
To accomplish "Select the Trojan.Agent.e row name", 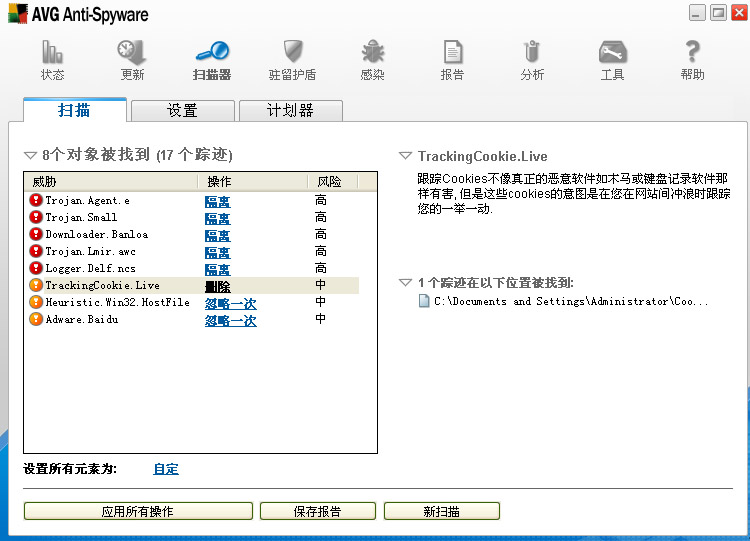I will click(x=88, y=200).
